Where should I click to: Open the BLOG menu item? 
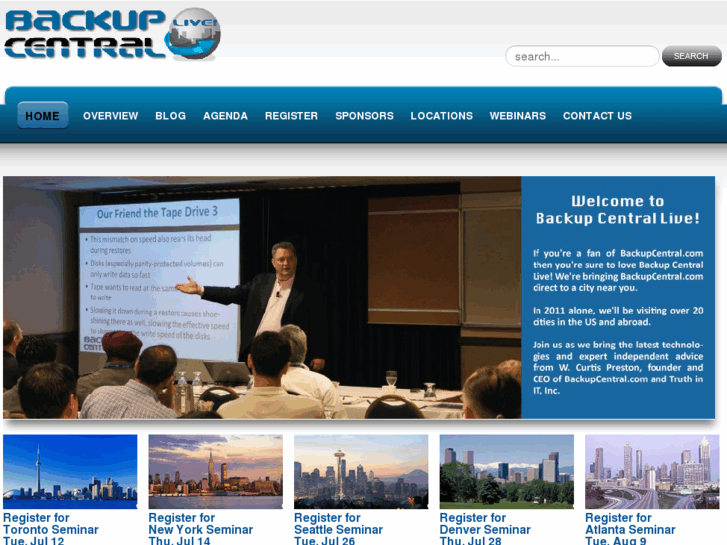coord(171,116)
